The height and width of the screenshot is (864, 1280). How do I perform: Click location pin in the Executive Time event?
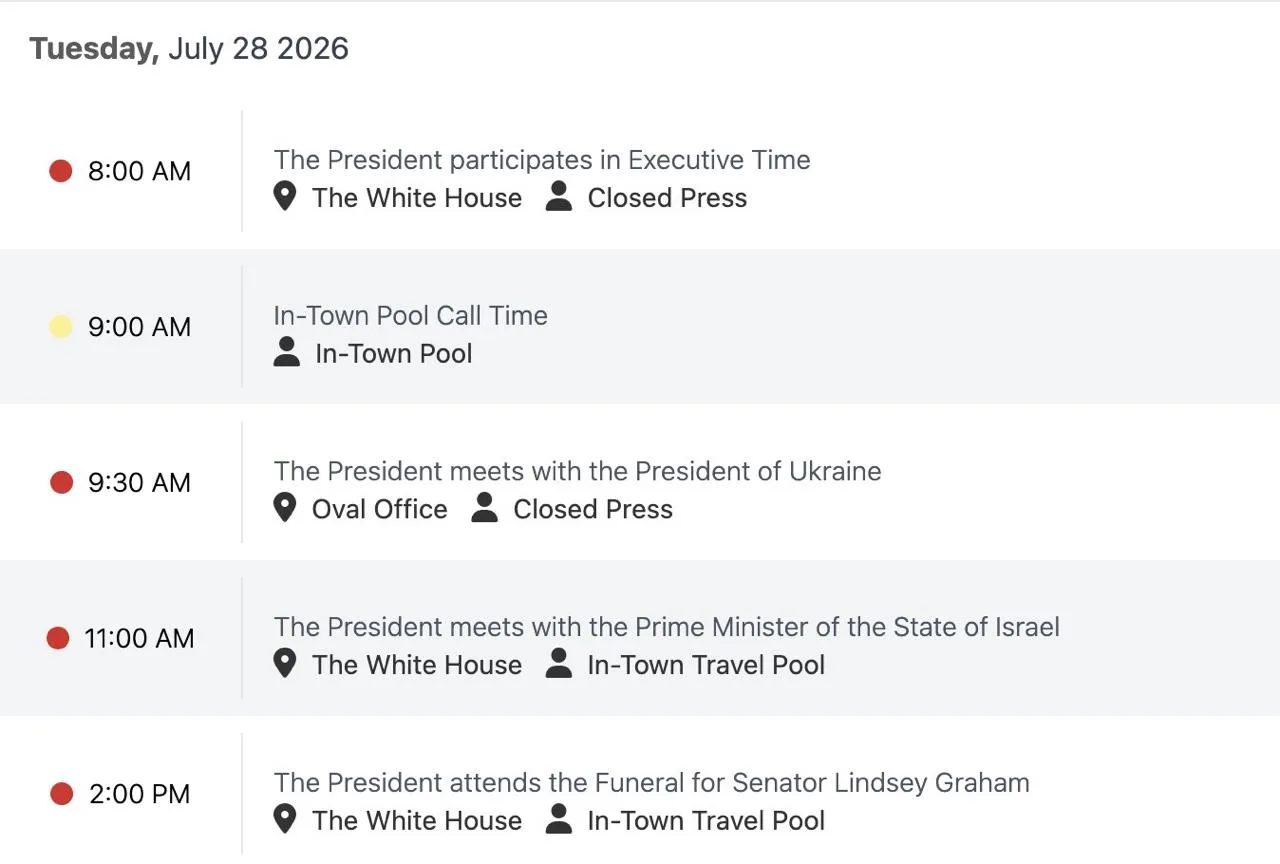(x=285, y=197)
